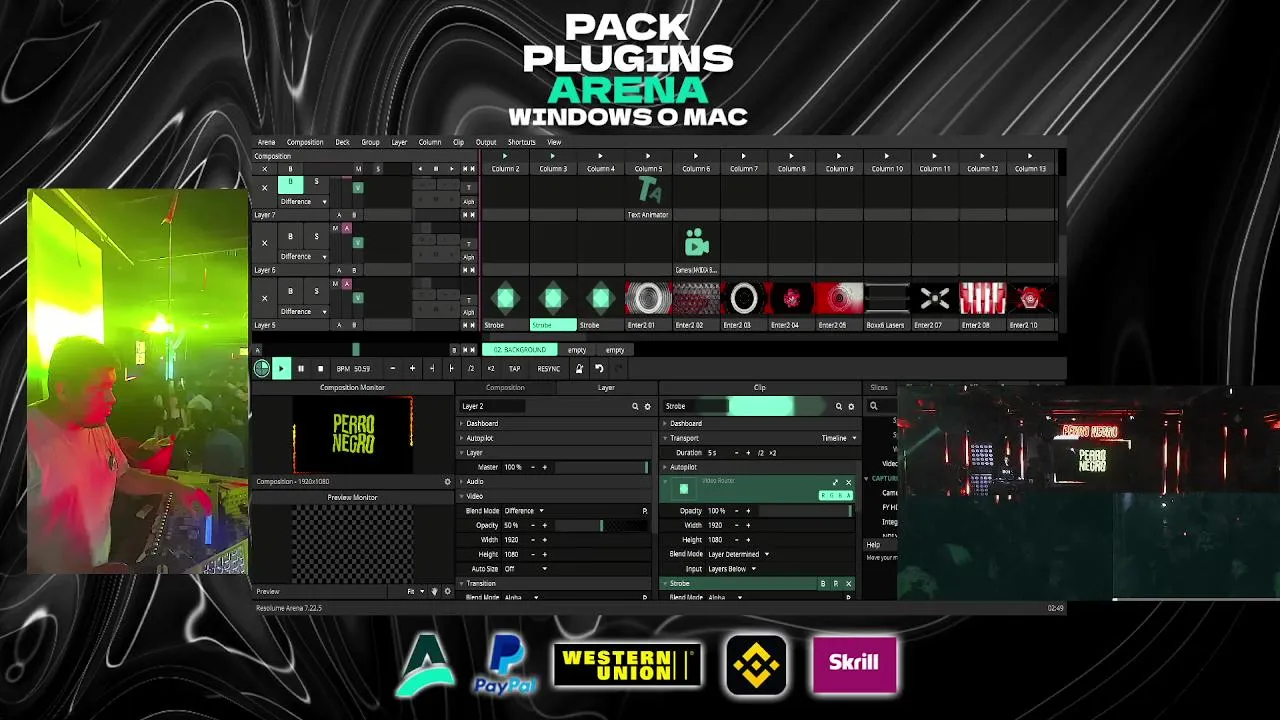This screenshot has width=1280, height=720.
Task: Open the Output menu
Action: (486, 142)
